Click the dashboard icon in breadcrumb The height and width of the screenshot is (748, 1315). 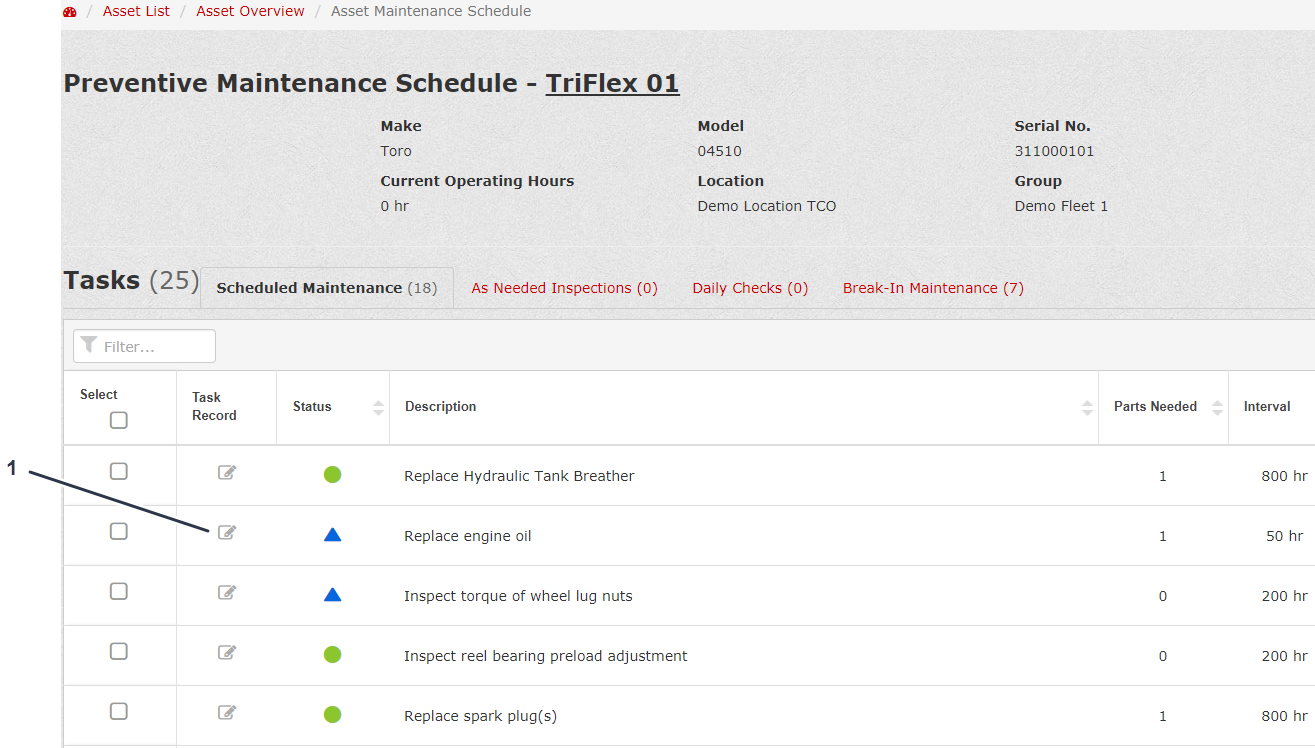[69, 12]
